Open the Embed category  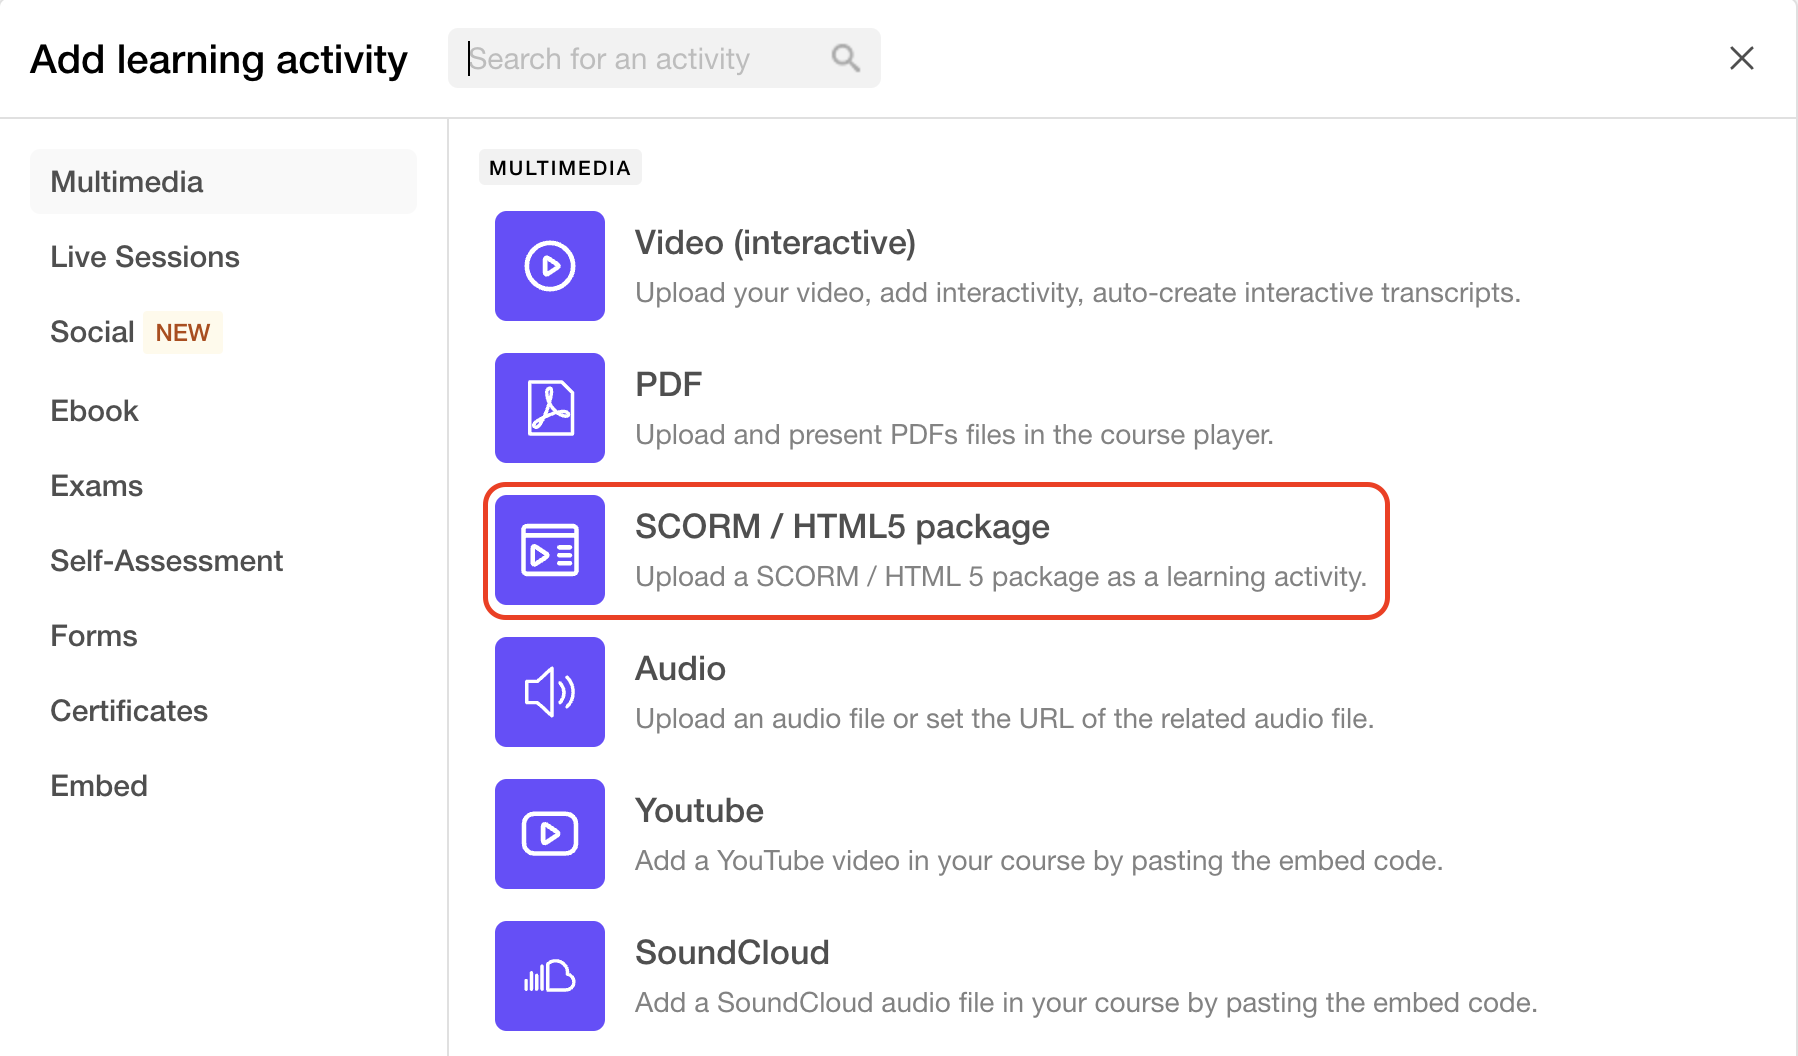pos(99,786)
